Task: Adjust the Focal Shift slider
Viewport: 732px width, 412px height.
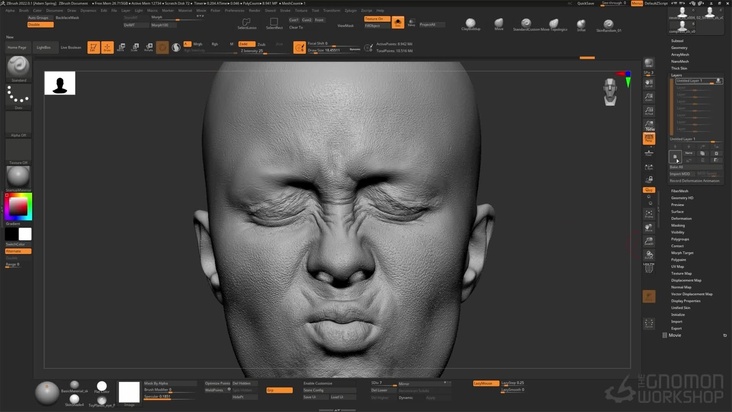Action: (x=334, y=44)
